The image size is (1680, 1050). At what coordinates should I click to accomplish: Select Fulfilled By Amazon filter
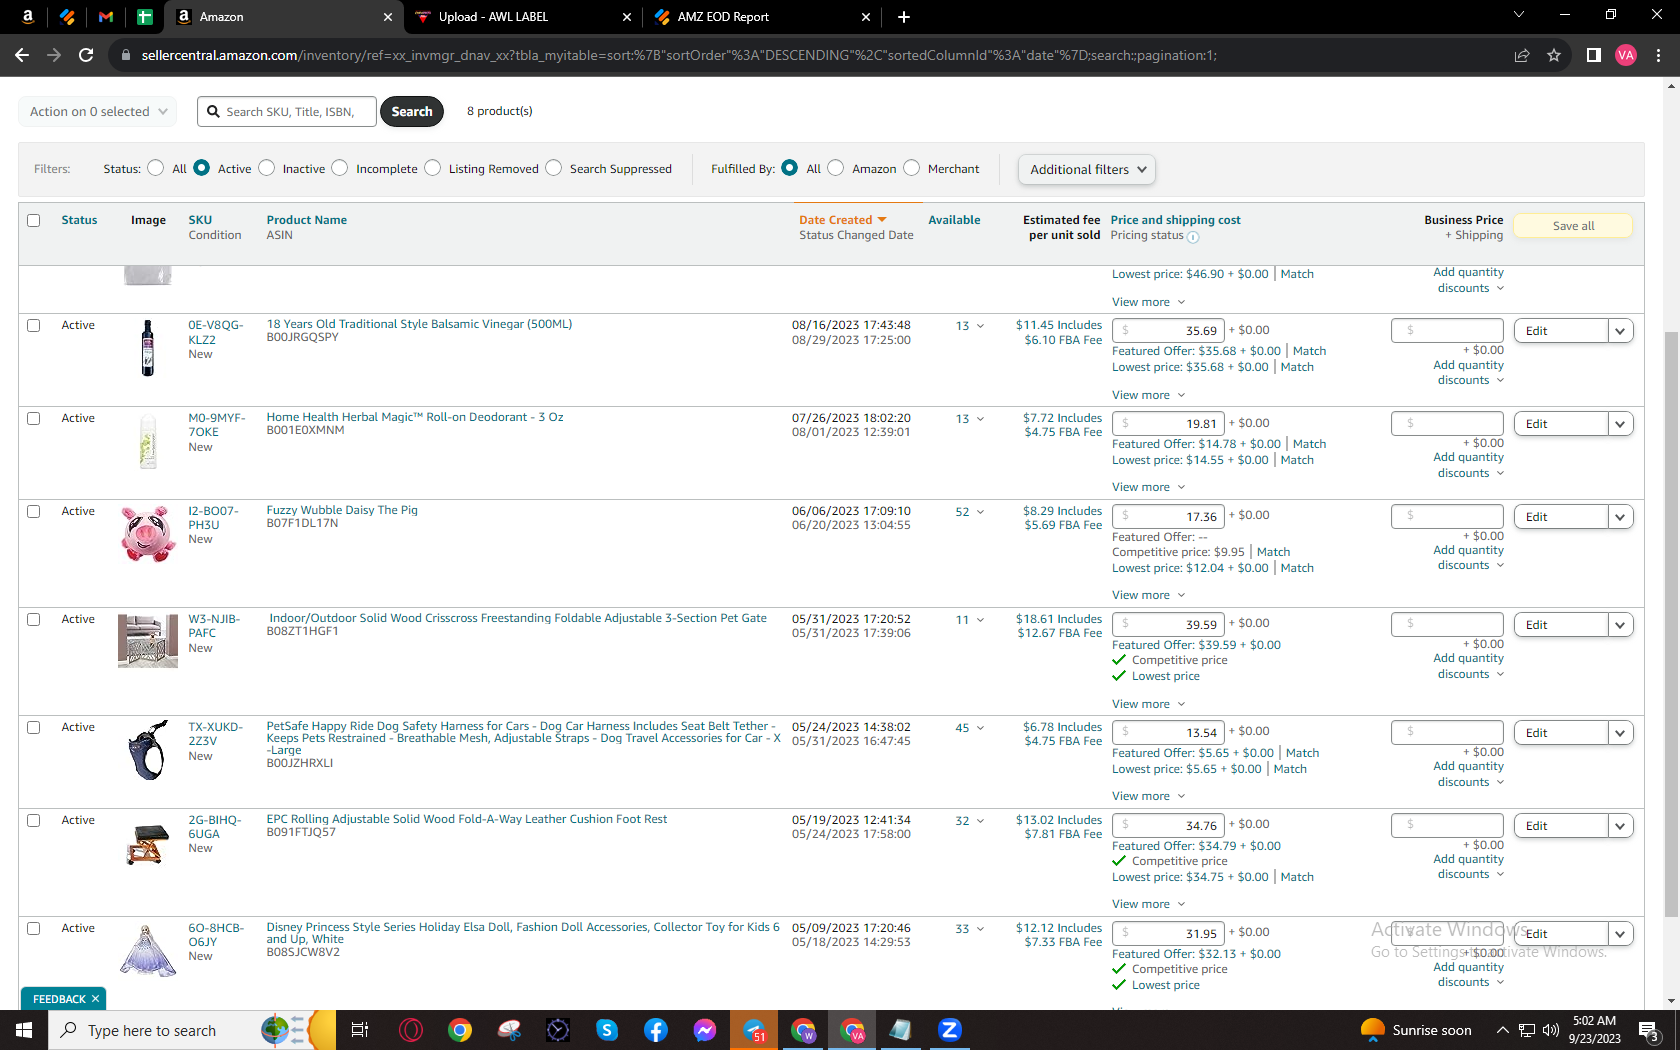click(836, 168)
